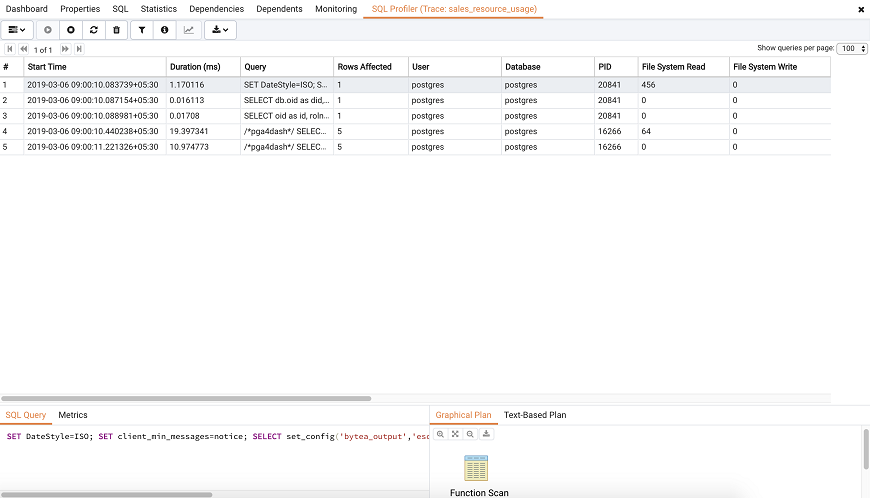Viewport: 870px width, 498px height.
Task: Refresh the trace with the refresh icon
Action: pyautogui.click(x=94, y=30)
